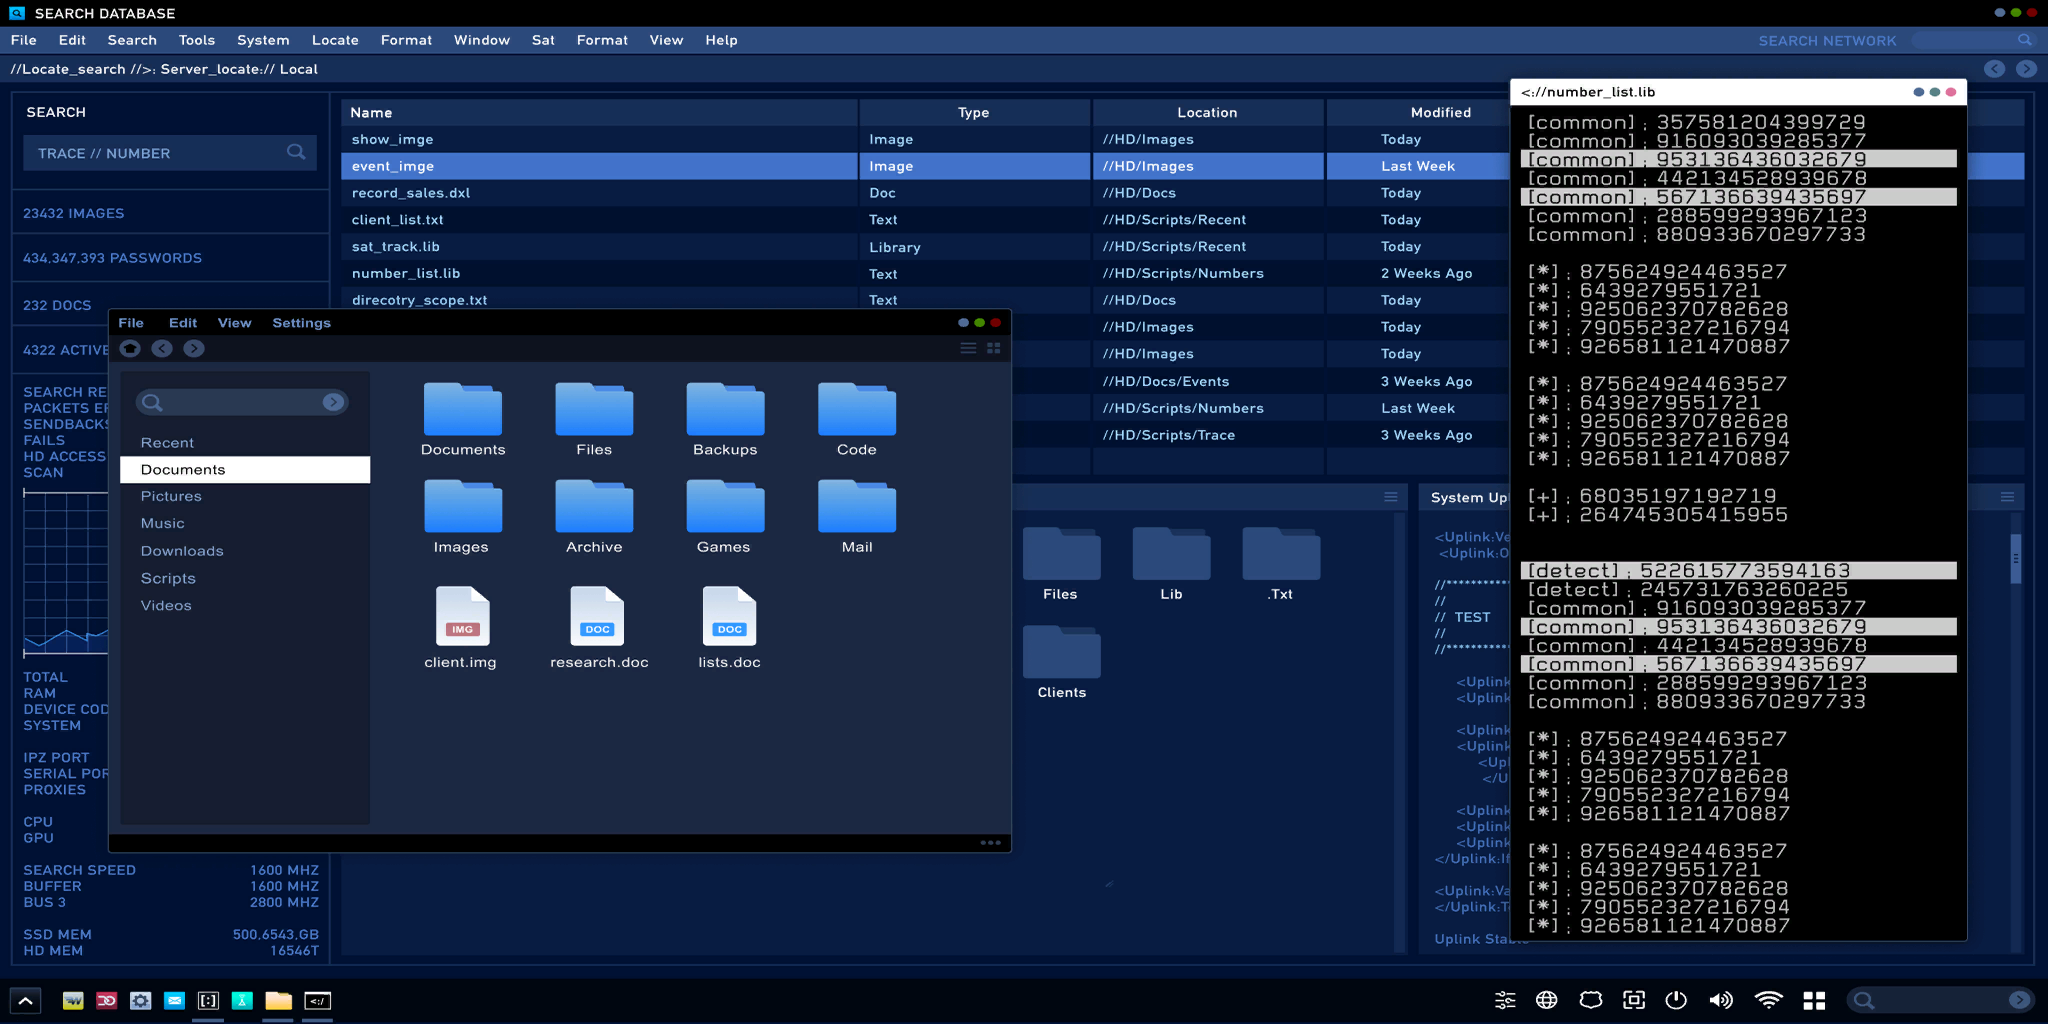The width and height of the screenshot is (2048, 1024).
Task: Switch the file manager to grid view
Action: pyautogui.click(x=994, y=348)
